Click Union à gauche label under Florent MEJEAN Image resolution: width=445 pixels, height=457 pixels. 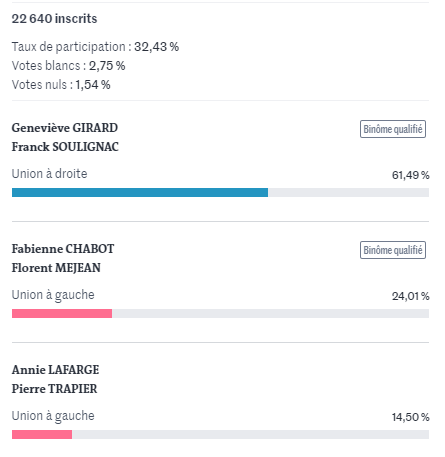tap(53, 295)
